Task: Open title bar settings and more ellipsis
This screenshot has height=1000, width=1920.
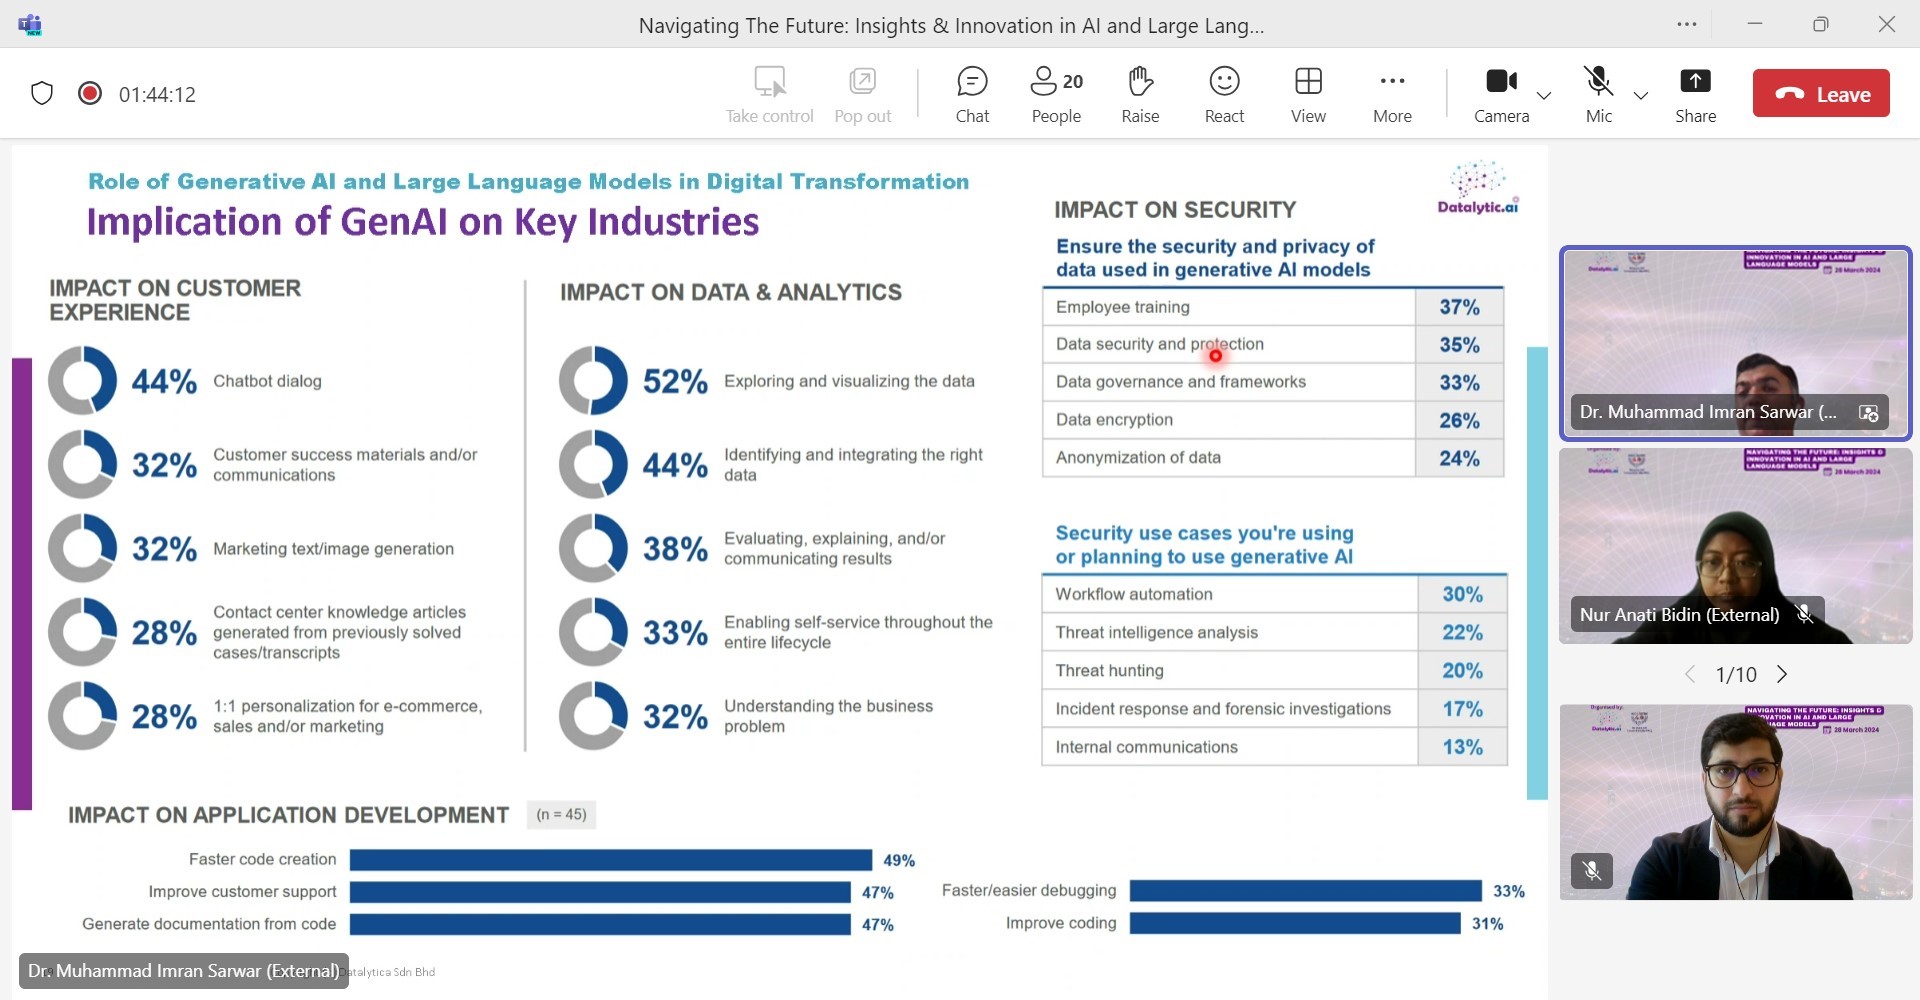Action: pos(1687,25)
